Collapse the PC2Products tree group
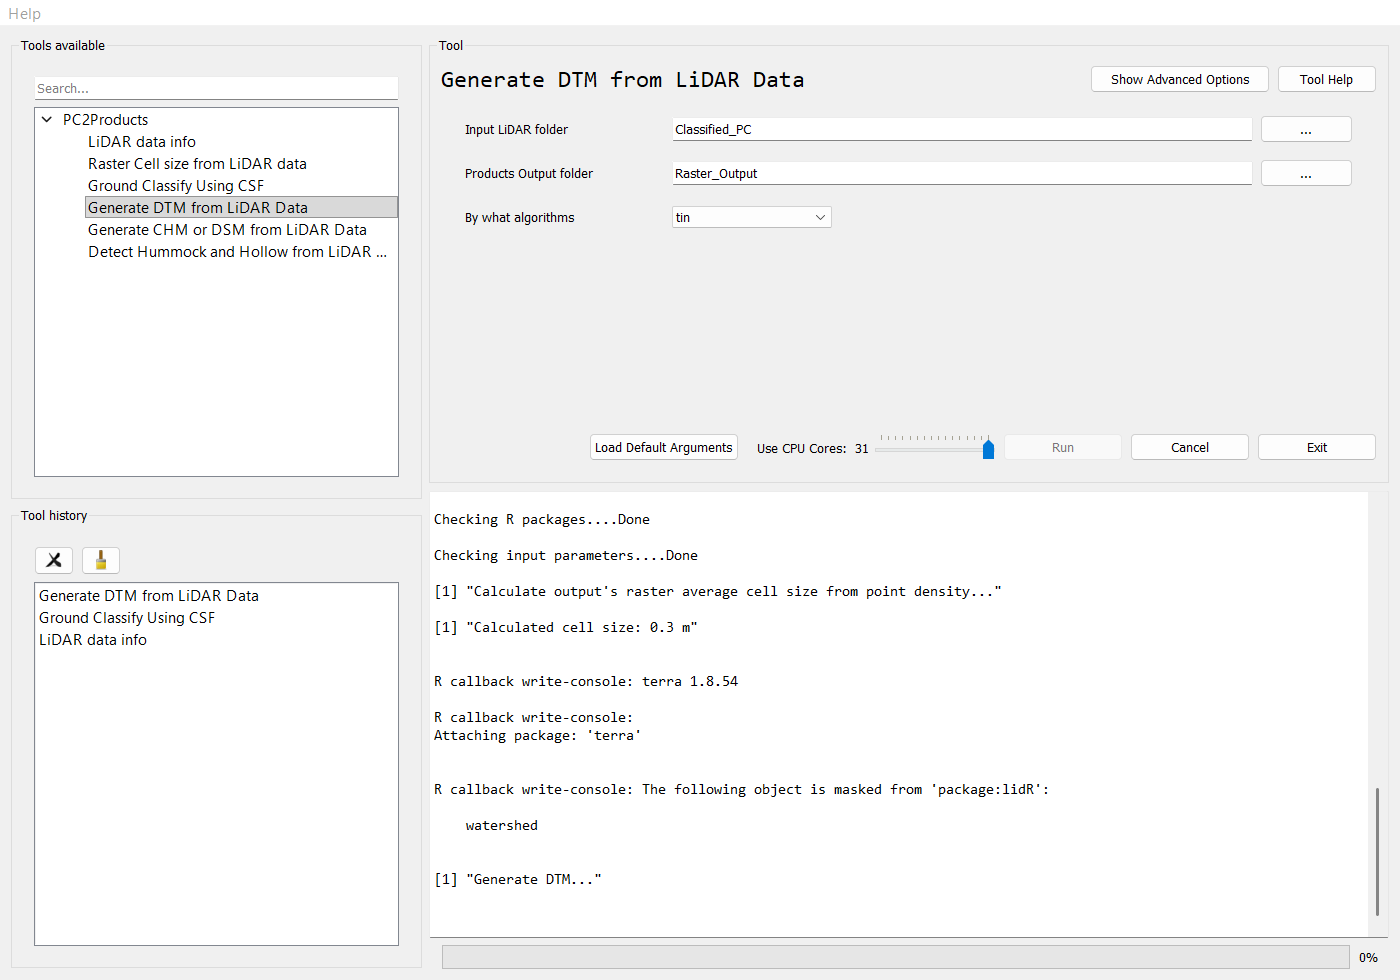The width and height of the screenshot is (1400, 980). coord(47,120)
